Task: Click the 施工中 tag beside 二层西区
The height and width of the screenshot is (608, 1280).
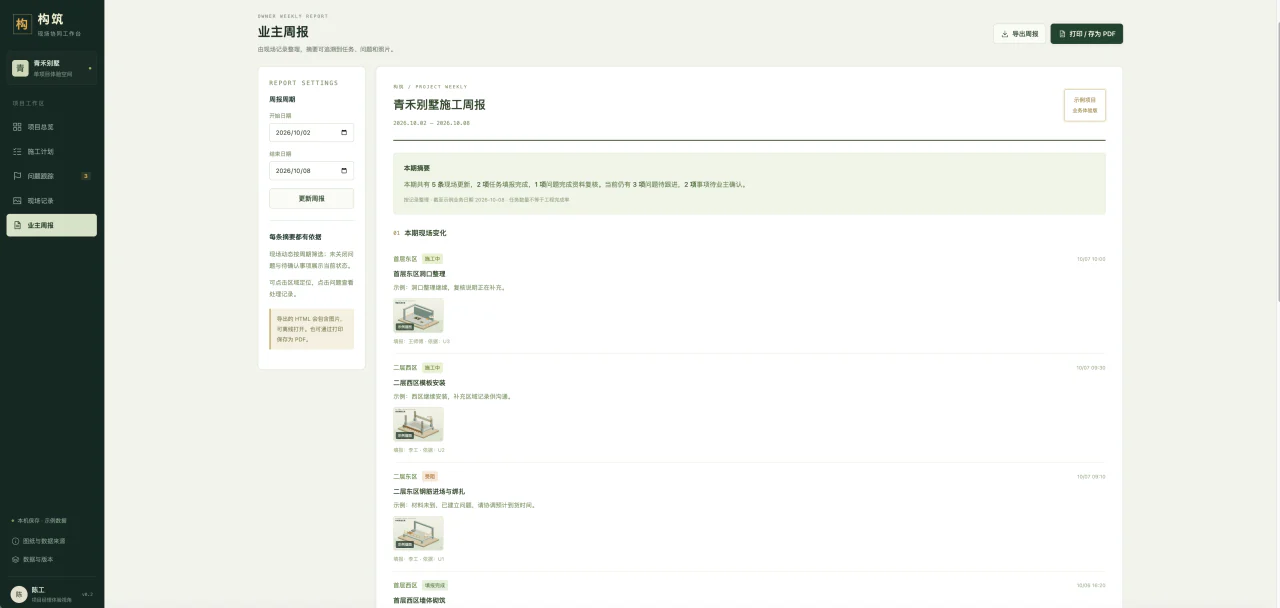Action: pyautogui.click(x=432, y=368)
